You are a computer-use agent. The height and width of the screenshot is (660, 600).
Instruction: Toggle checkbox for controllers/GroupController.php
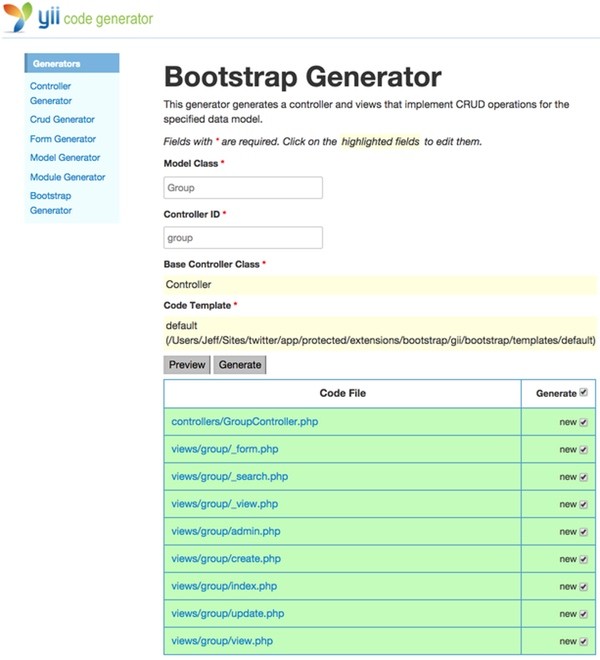click(x=584, y=422)
